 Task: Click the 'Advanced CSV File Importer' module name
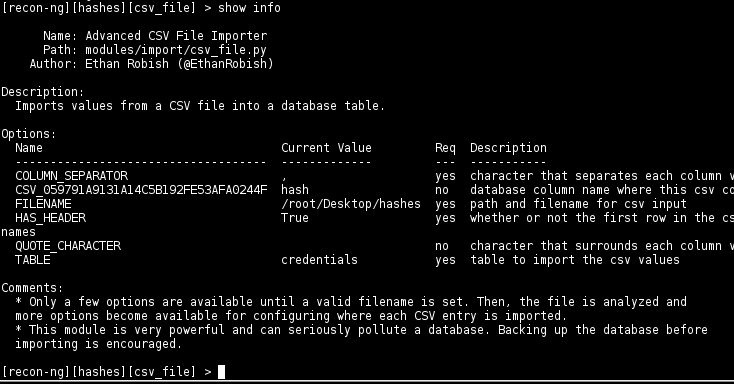pyautogui.click(x=176, y=36)
